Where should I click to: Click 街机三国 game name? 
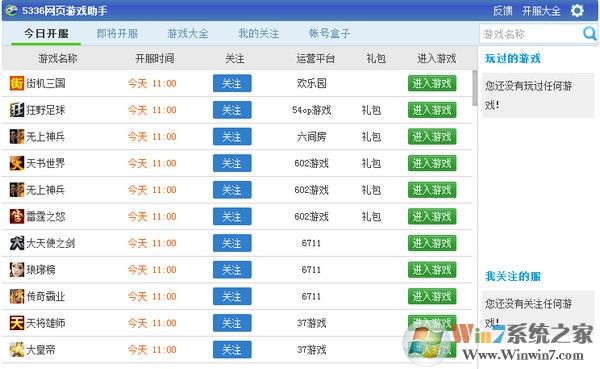46,83
